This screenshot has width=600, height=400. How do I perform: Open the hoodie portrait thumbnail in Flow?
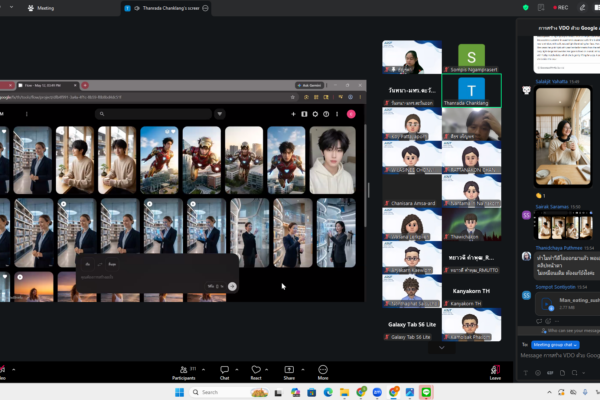pyautogui.click(x=332, y=160)
